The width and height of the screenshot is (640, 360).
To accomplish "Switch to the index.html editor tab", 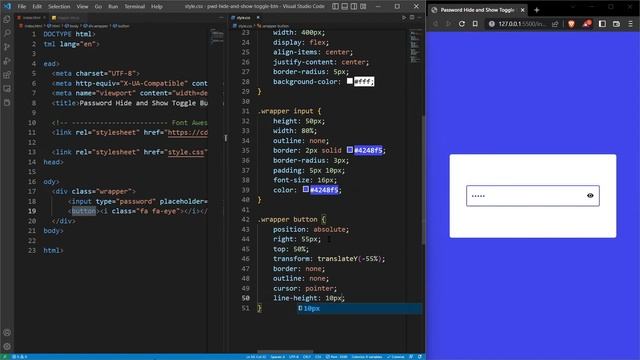I will [31, 18].
